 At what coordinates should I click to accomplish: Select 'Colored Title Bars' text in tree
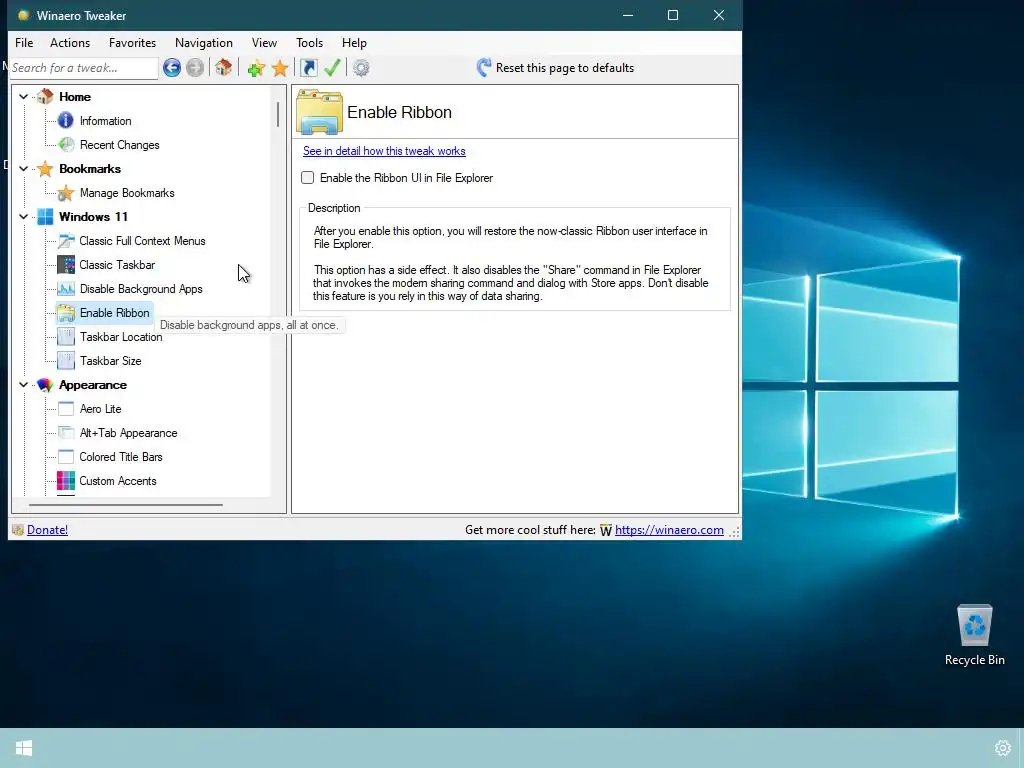(121, 457)
